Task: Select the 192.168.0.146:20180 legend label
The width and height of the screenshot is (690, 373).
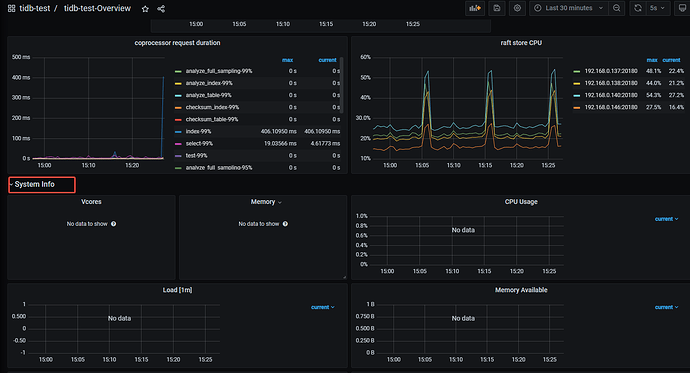Action: pos(611,107)
